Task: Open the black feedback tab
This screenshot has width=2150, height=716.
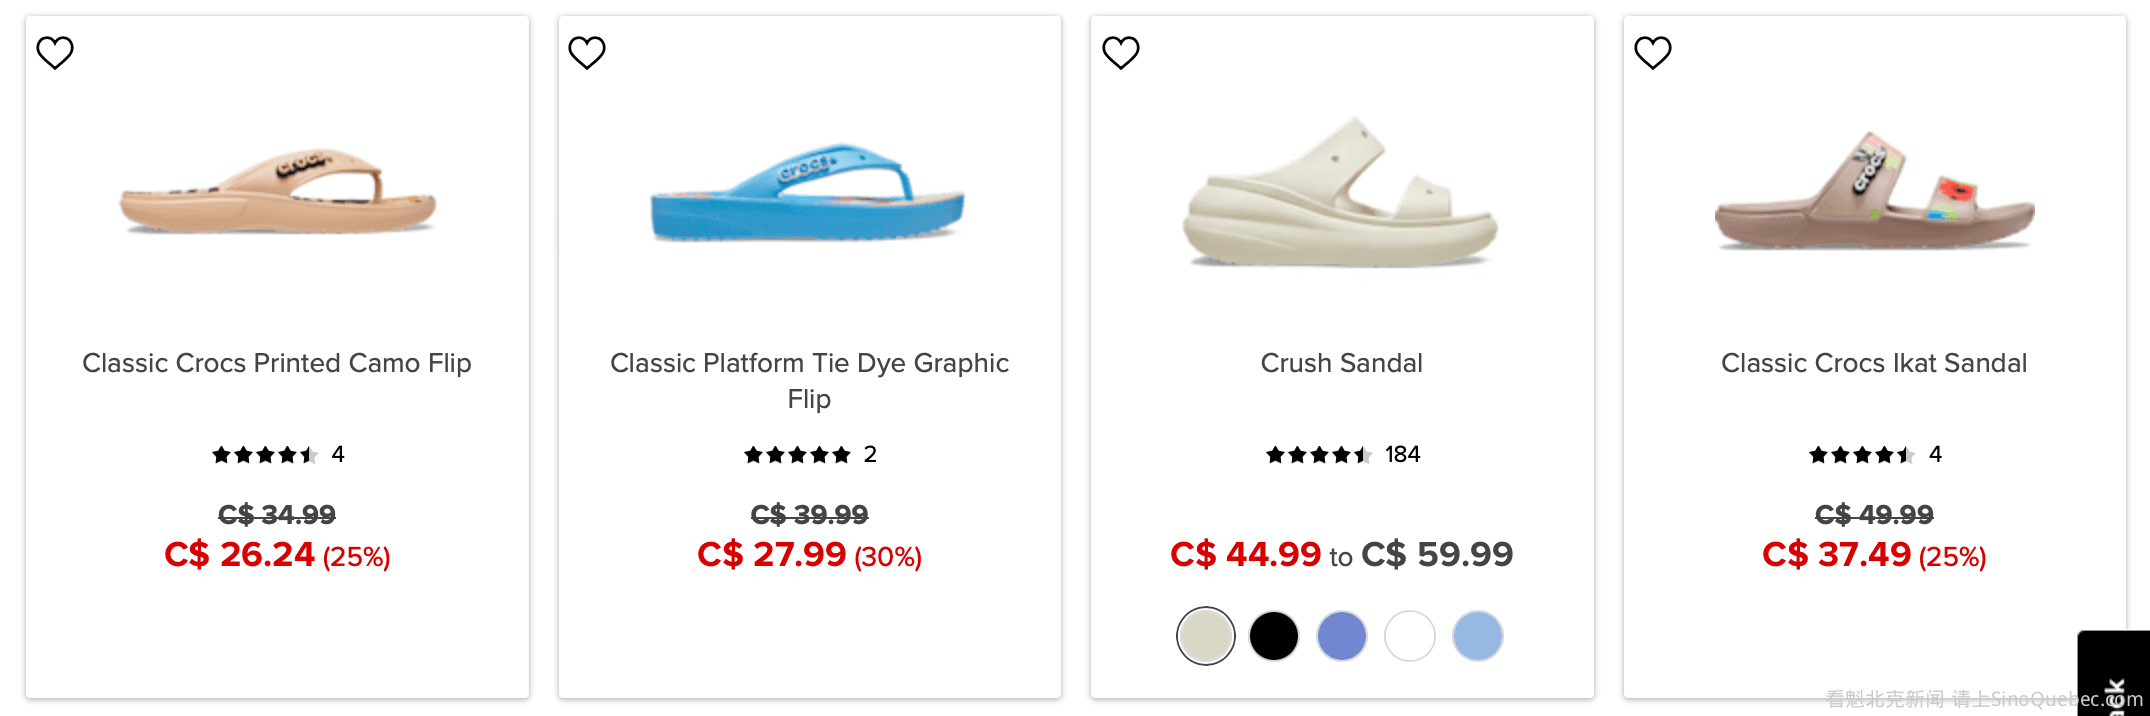Action: (x=2115, y=675)
